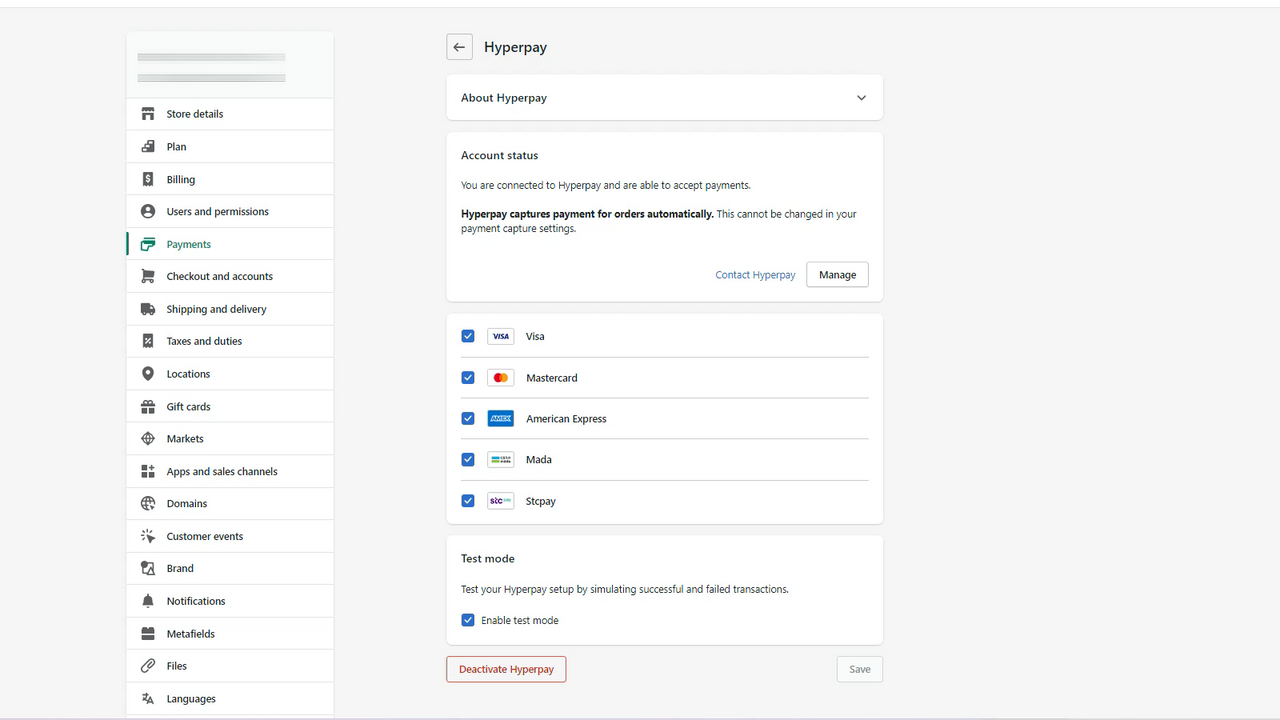The height and width of the screenshot is (720, 1280).
Task: Click the Hyperpay page title
Action: [515, 47]
